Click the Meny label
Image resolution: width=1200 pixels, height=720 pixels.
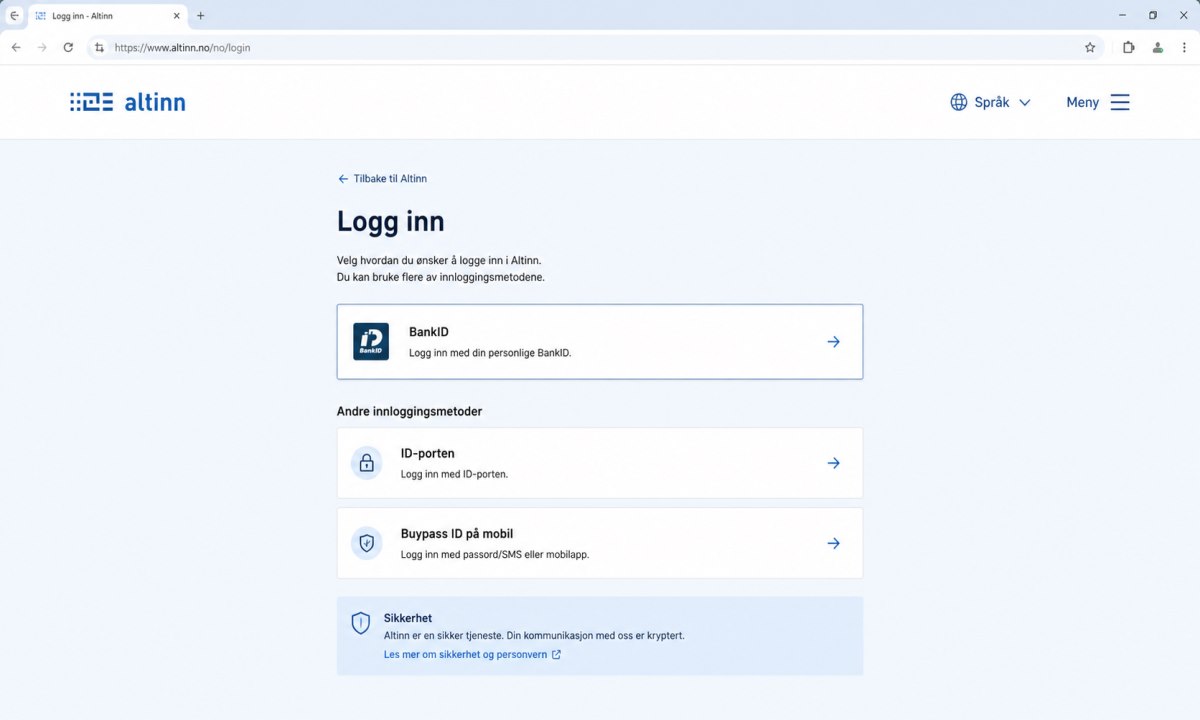1082,102
